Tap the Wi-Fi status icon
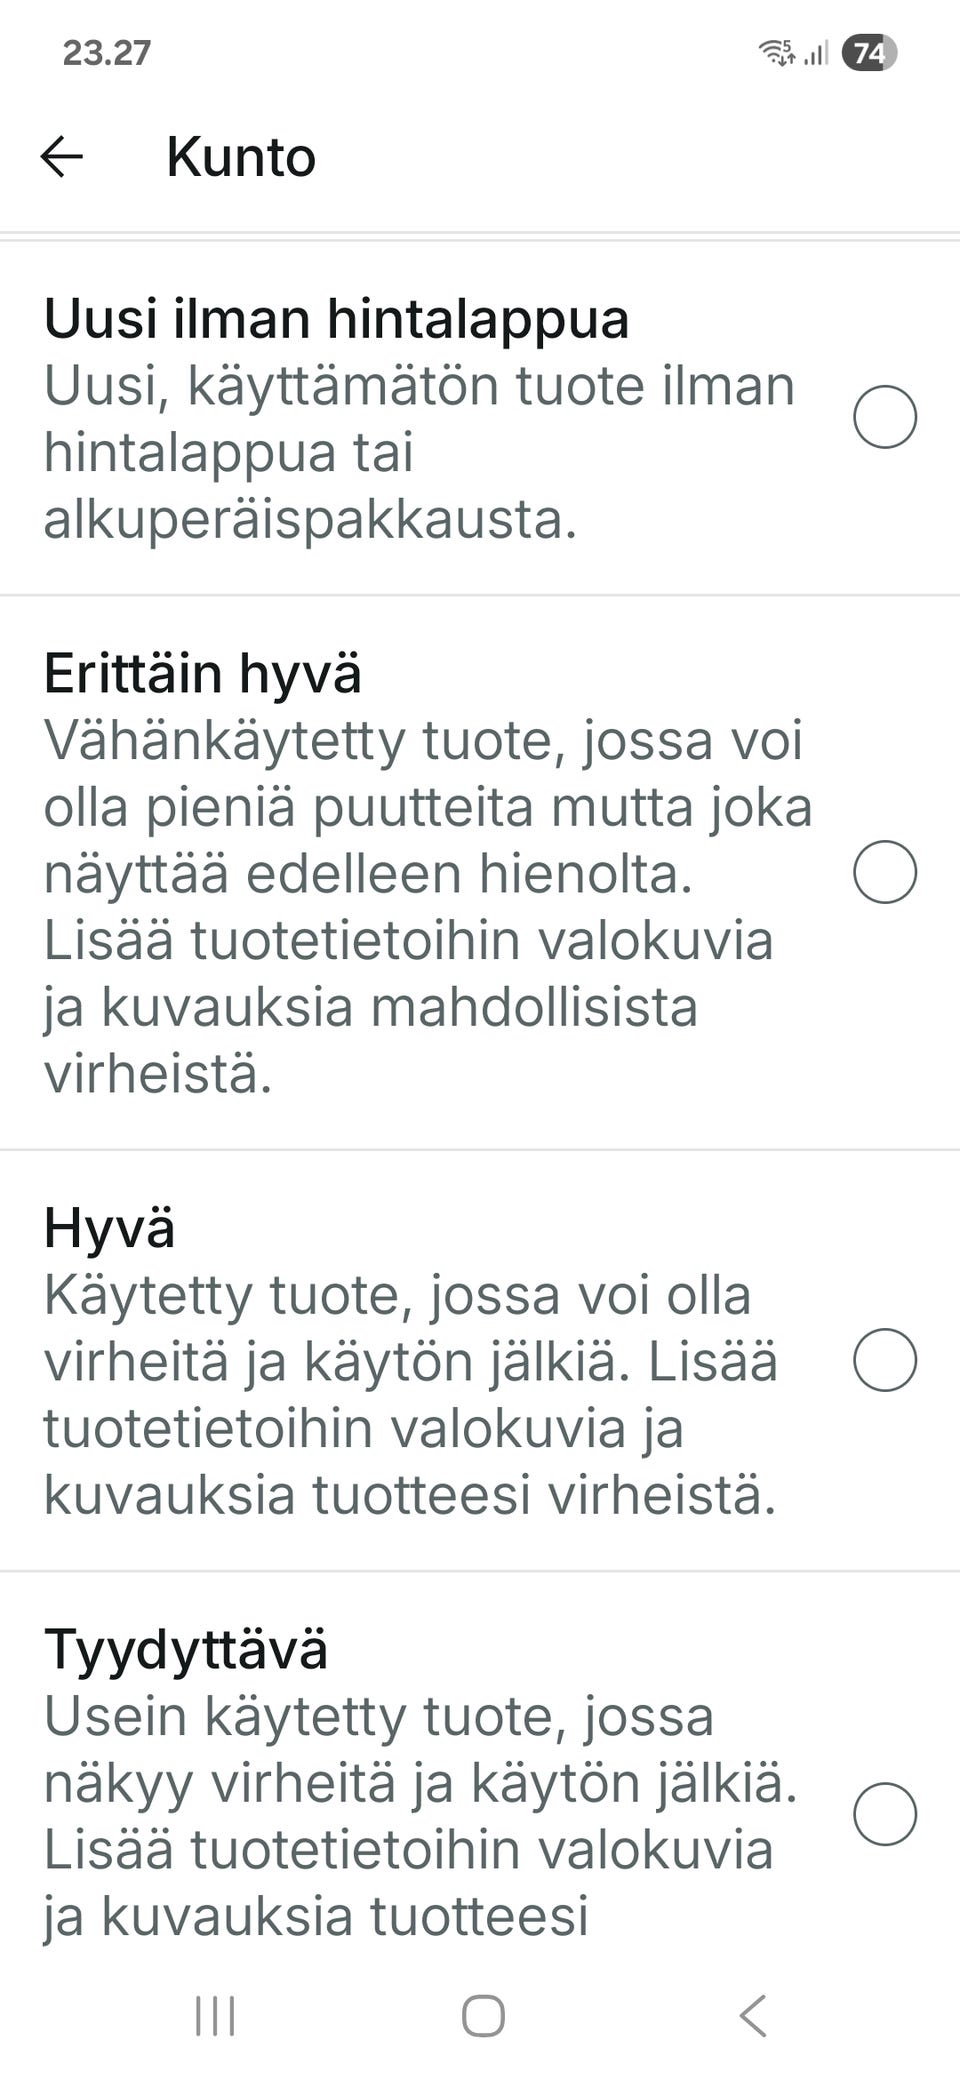 [778, 55]
